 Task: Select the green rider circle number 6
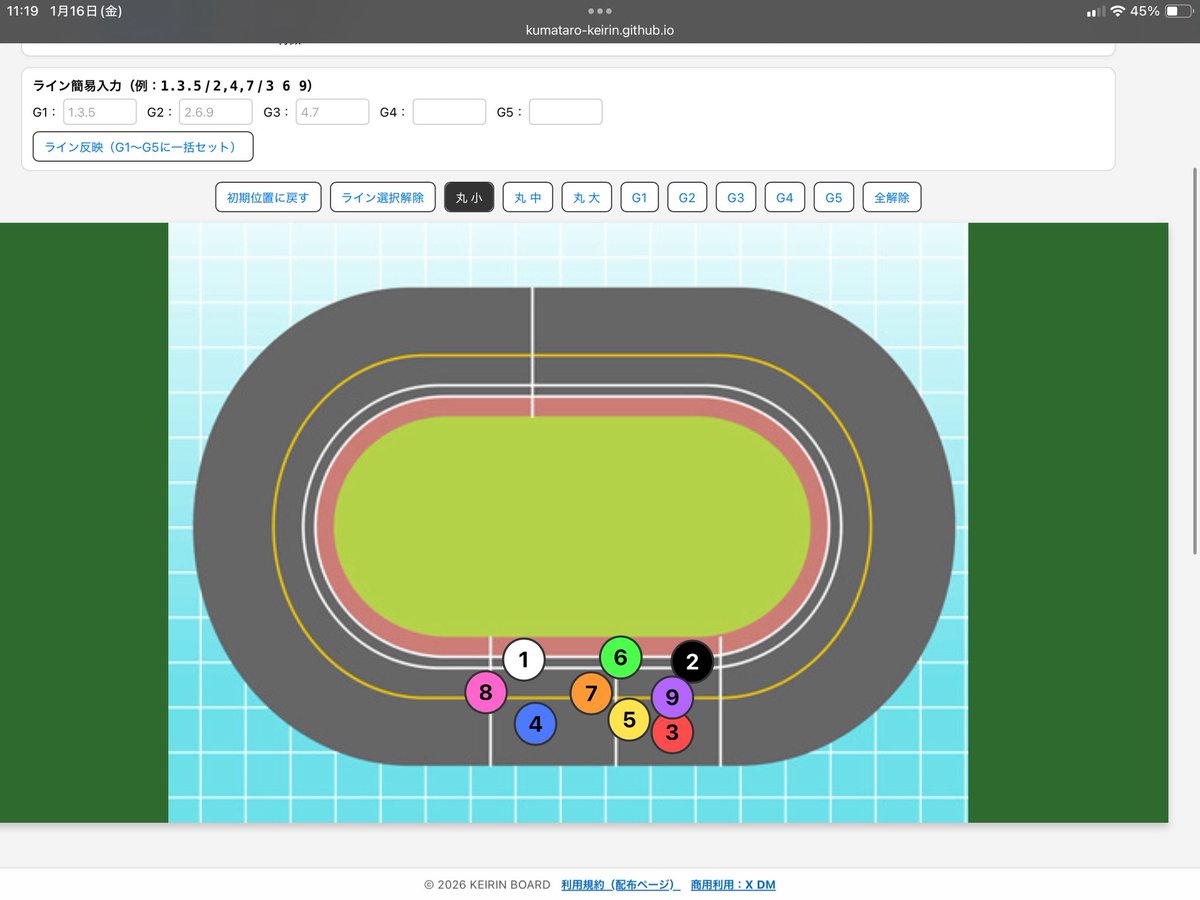tap(620, 657)
